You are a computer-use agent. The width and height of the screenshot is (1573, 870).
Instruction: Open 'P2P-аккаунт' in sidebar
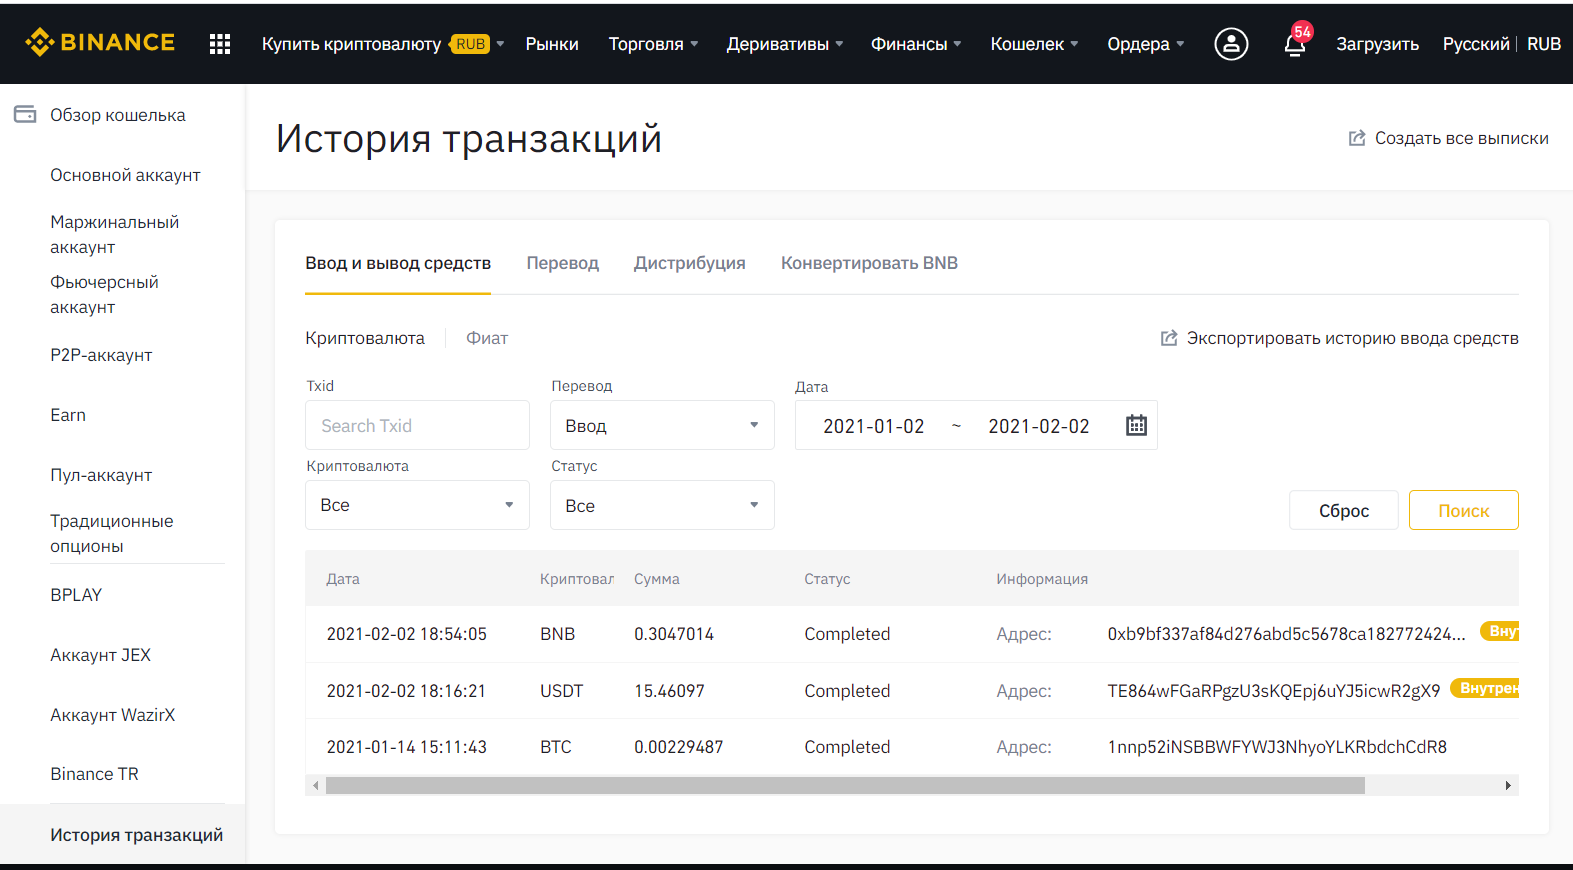tap(101, 355)
